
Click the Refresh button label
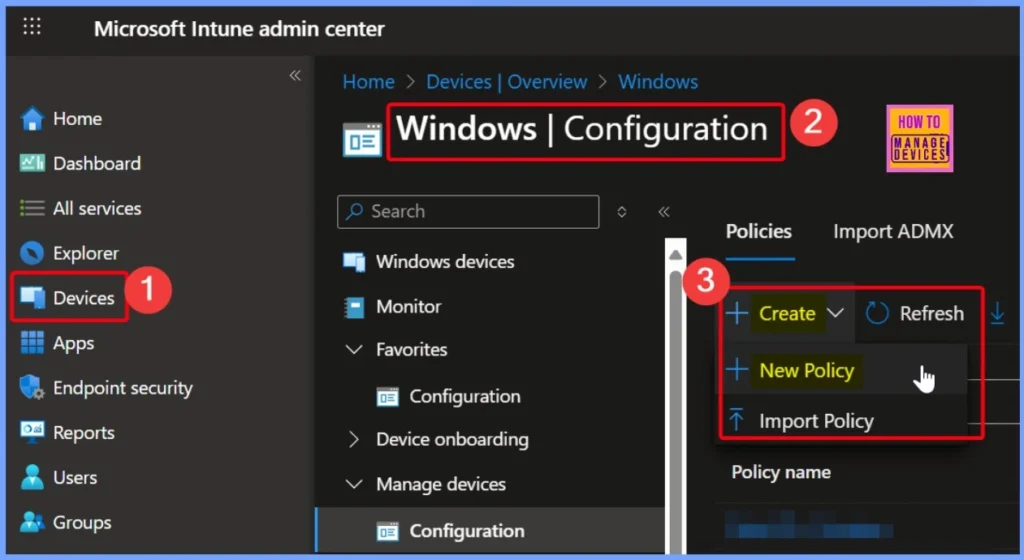(x=931, y=313)
